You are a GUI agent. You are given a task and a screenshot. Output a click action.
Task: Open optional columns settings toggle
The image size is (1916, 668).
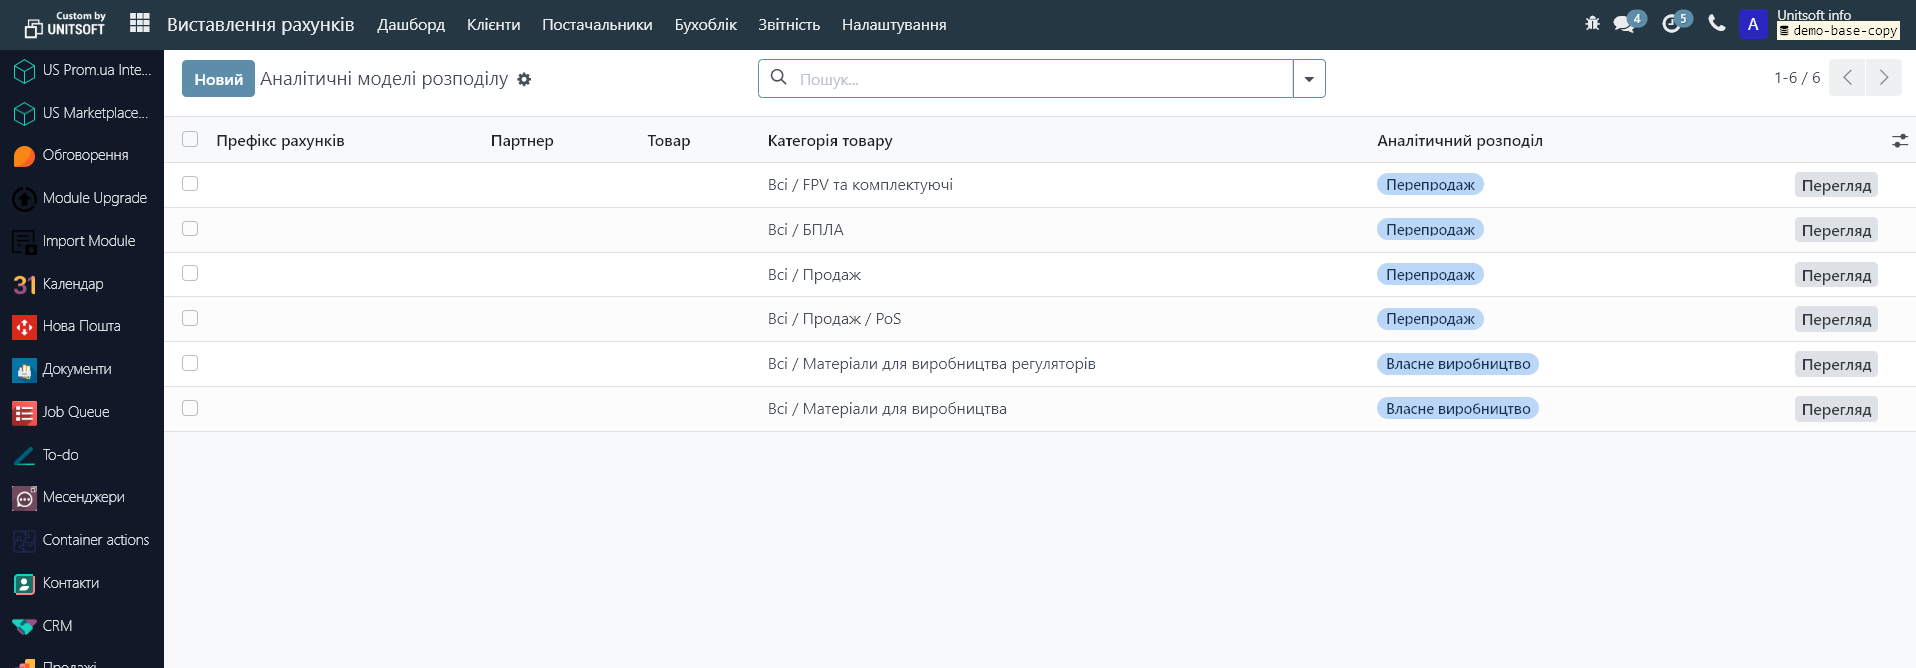click(1899, 141)
